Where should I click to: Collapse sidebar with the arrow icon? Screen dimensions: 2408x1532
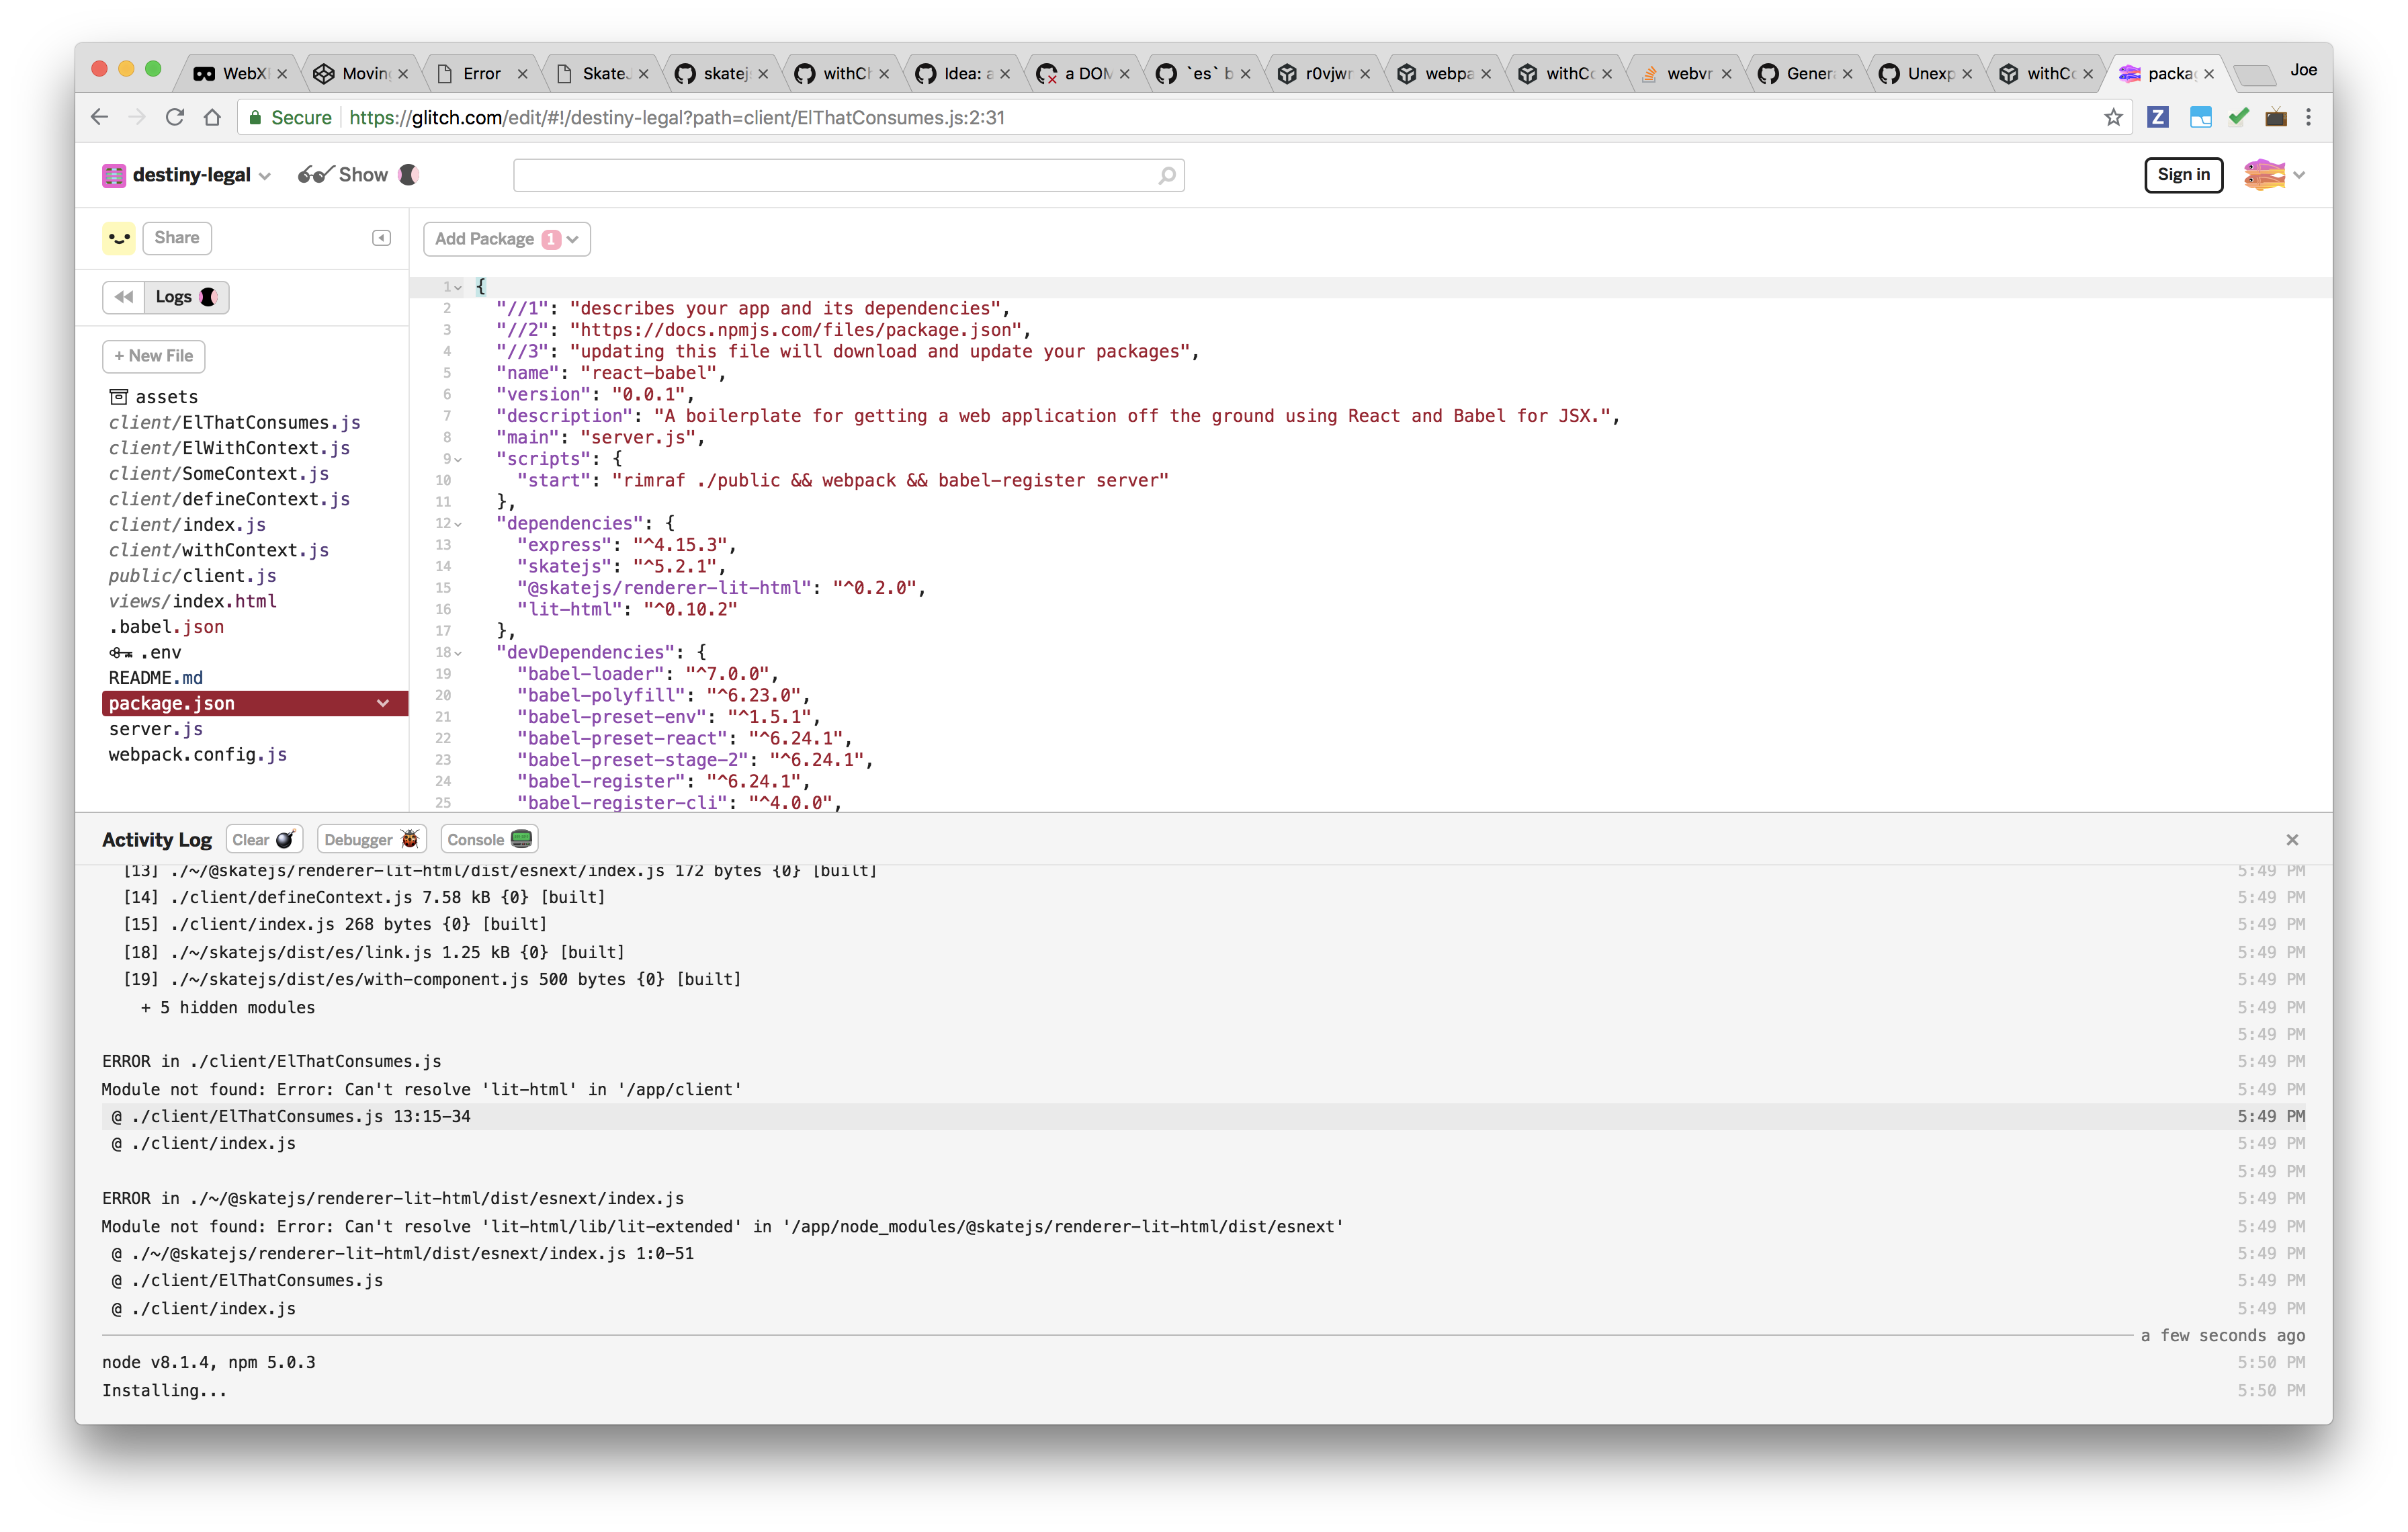[381, 238]
